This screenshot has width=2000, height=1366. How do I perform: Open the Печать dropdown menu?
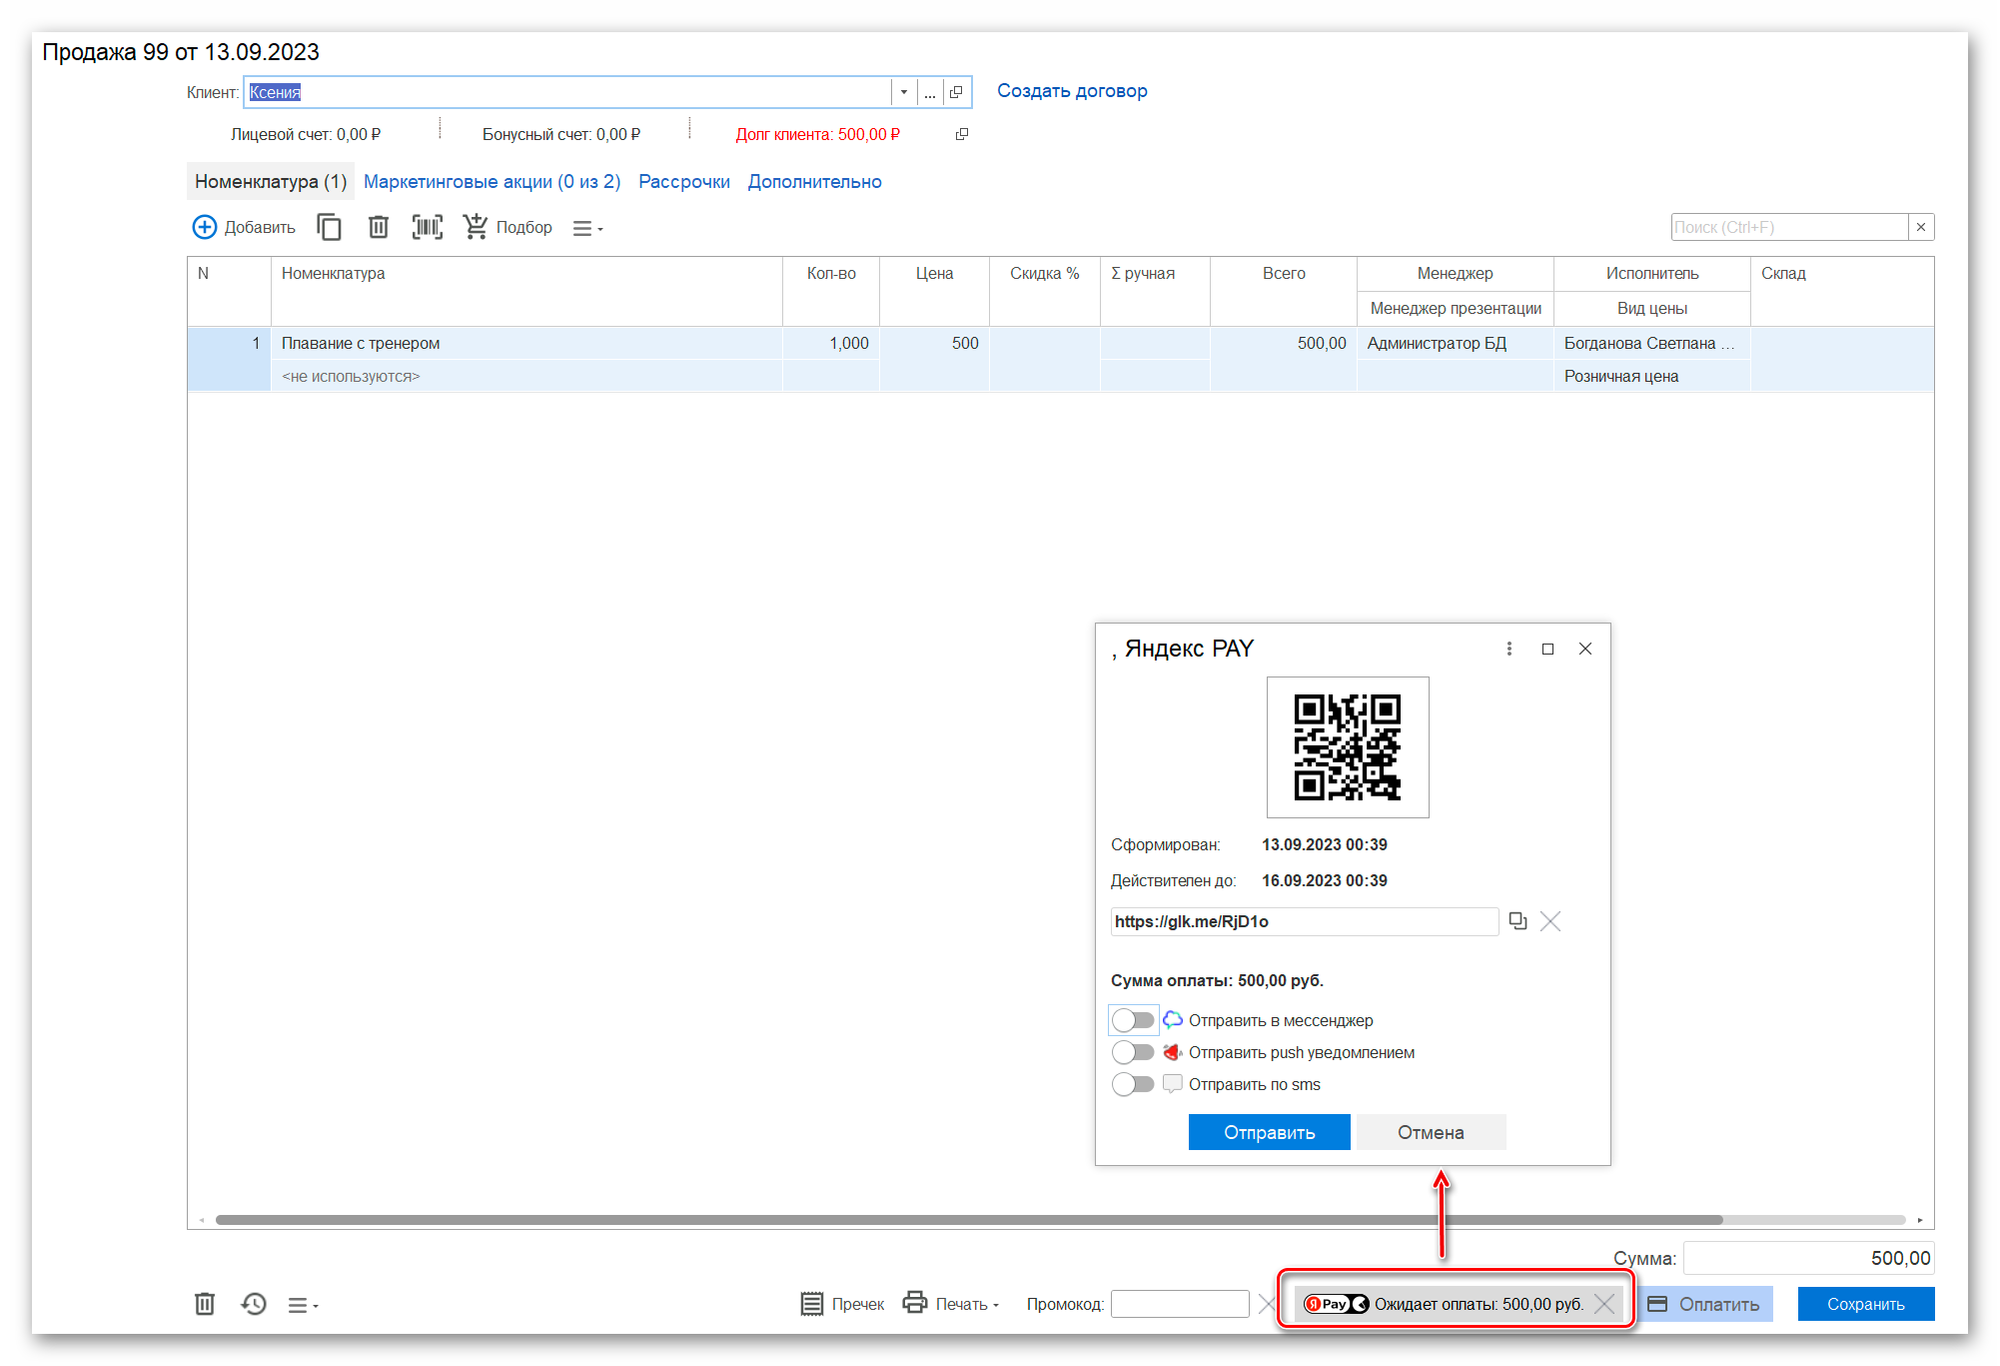951,1304
